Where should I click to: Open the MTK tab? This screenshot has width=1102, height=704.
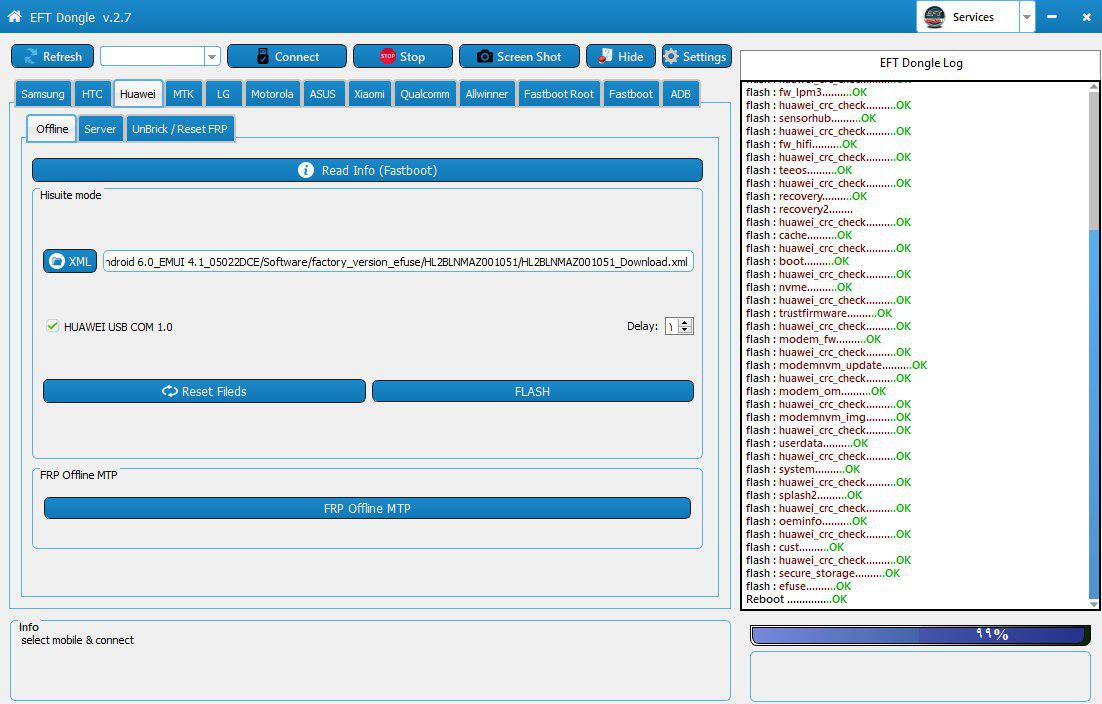[183, 94]
